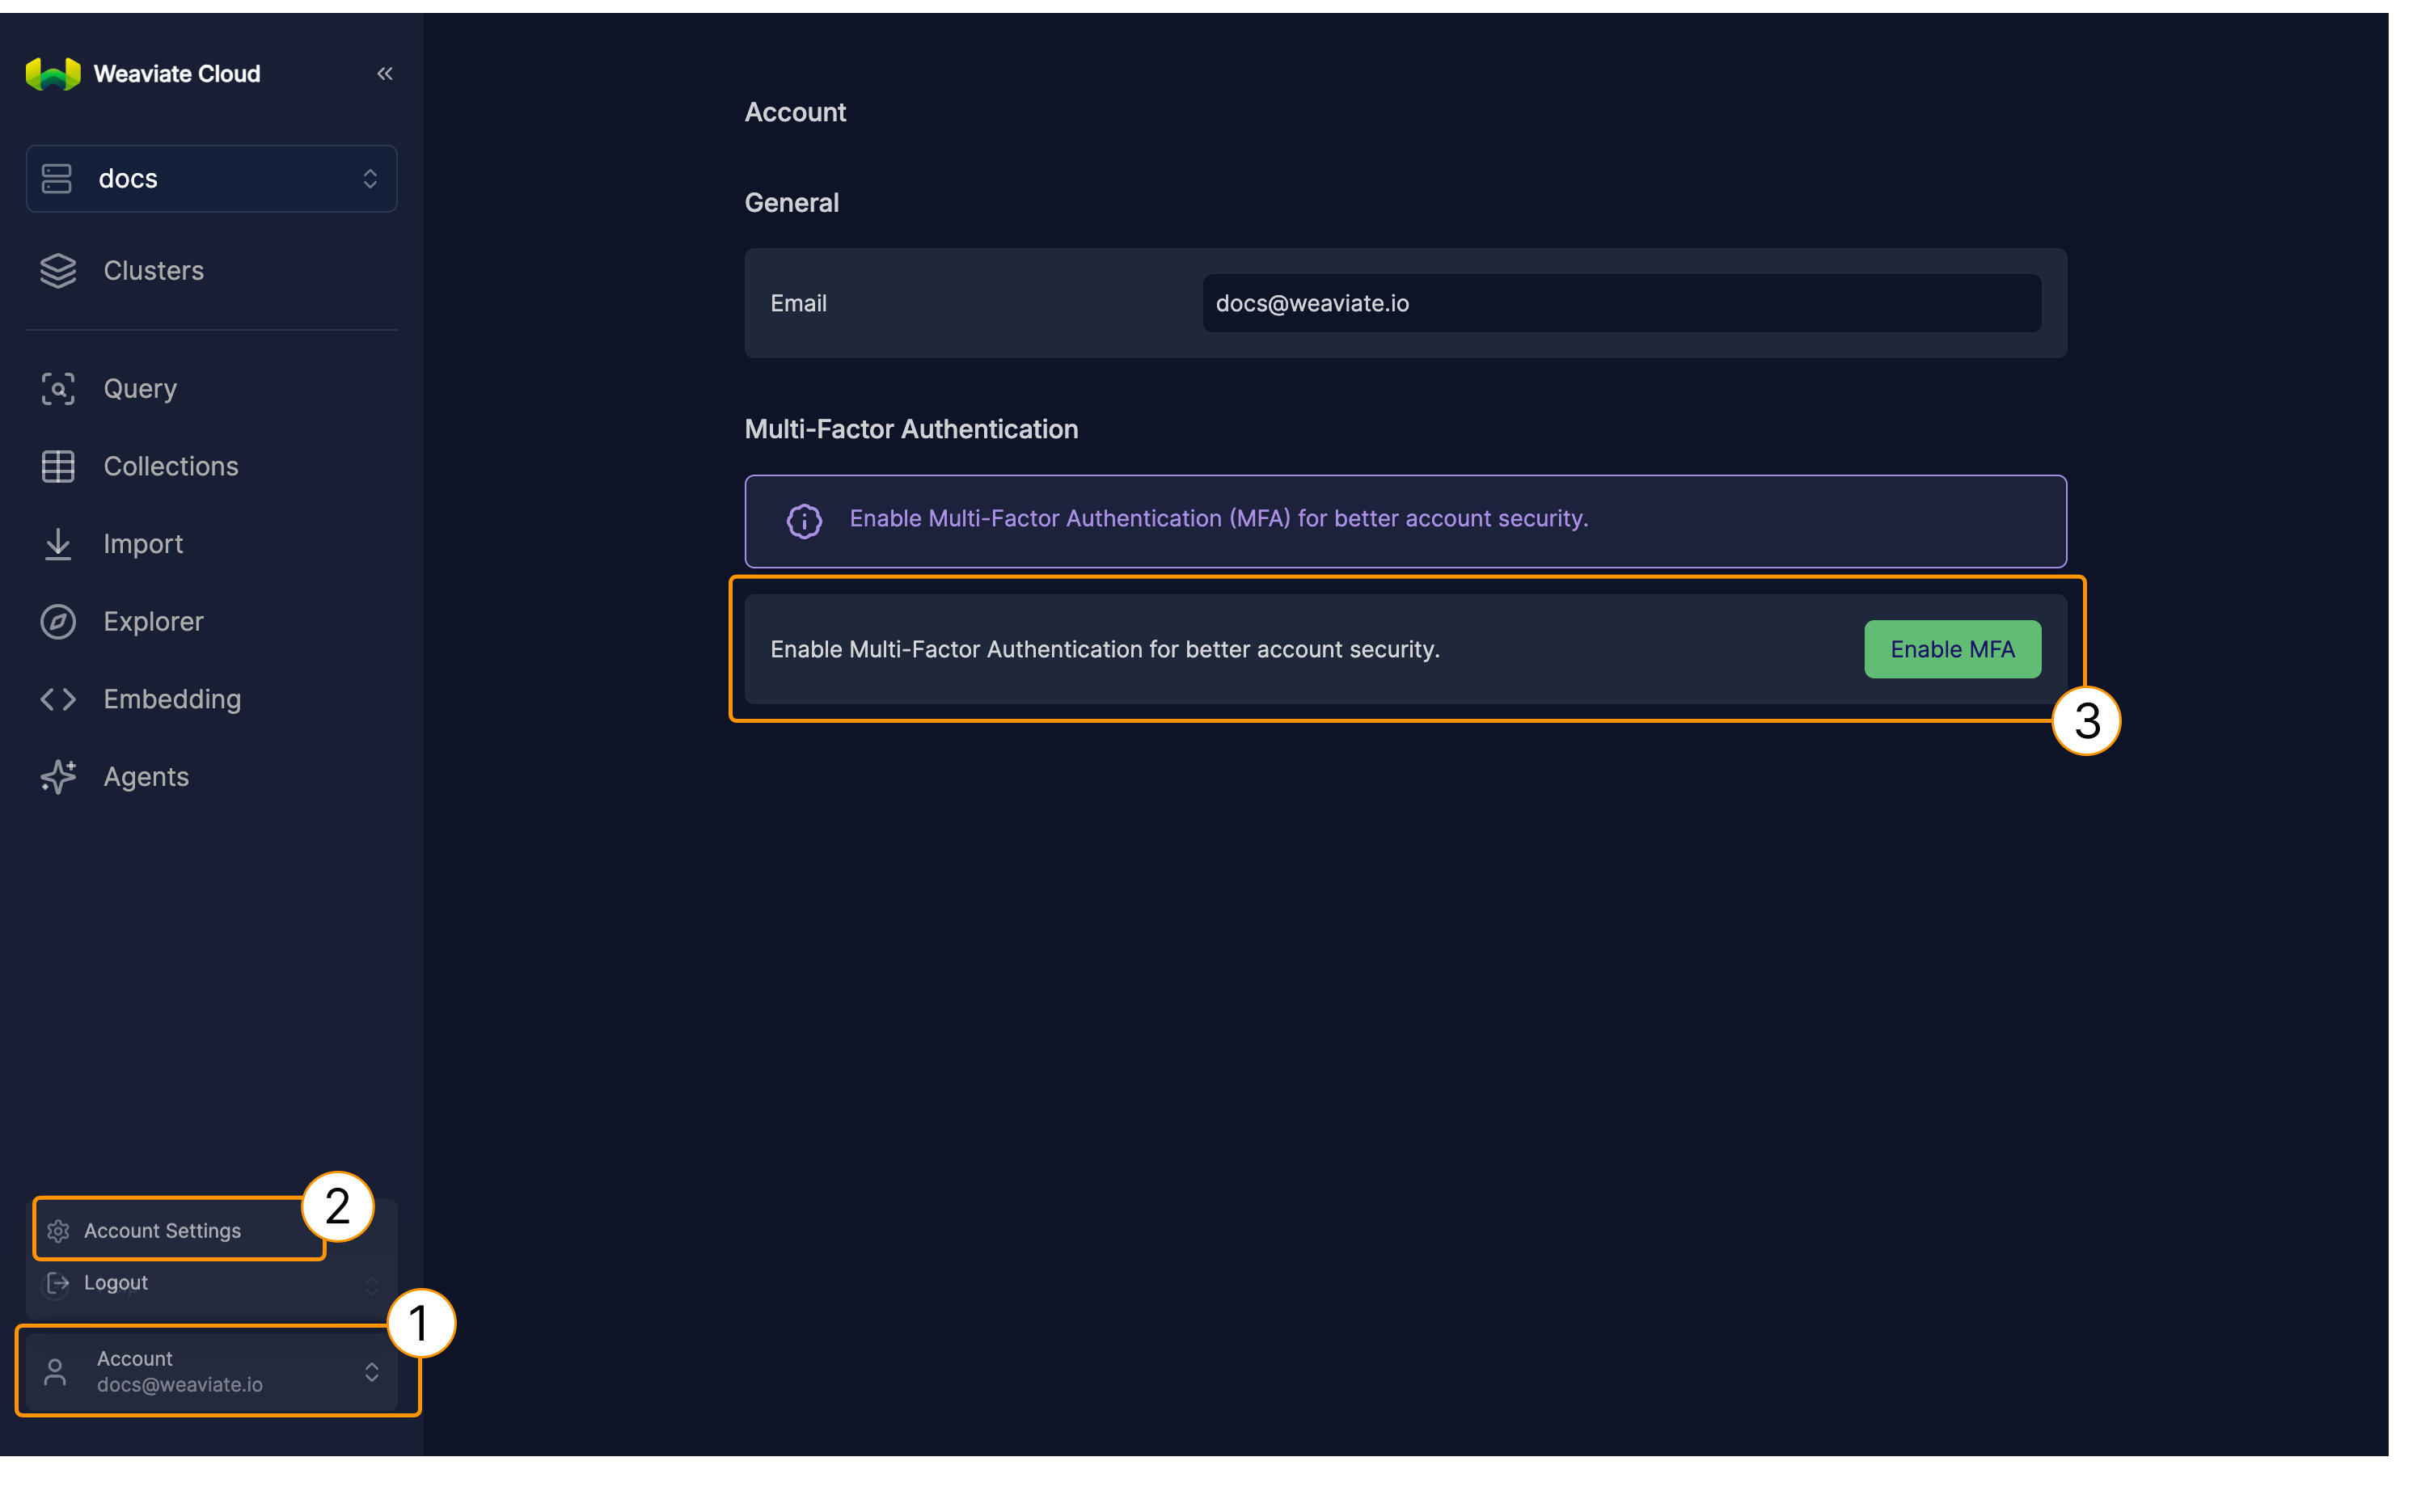Viewport: 2421px width, 1512px height.
Task: Click the Email input field
Action: pyautogui.click(x=1620, y=304)
